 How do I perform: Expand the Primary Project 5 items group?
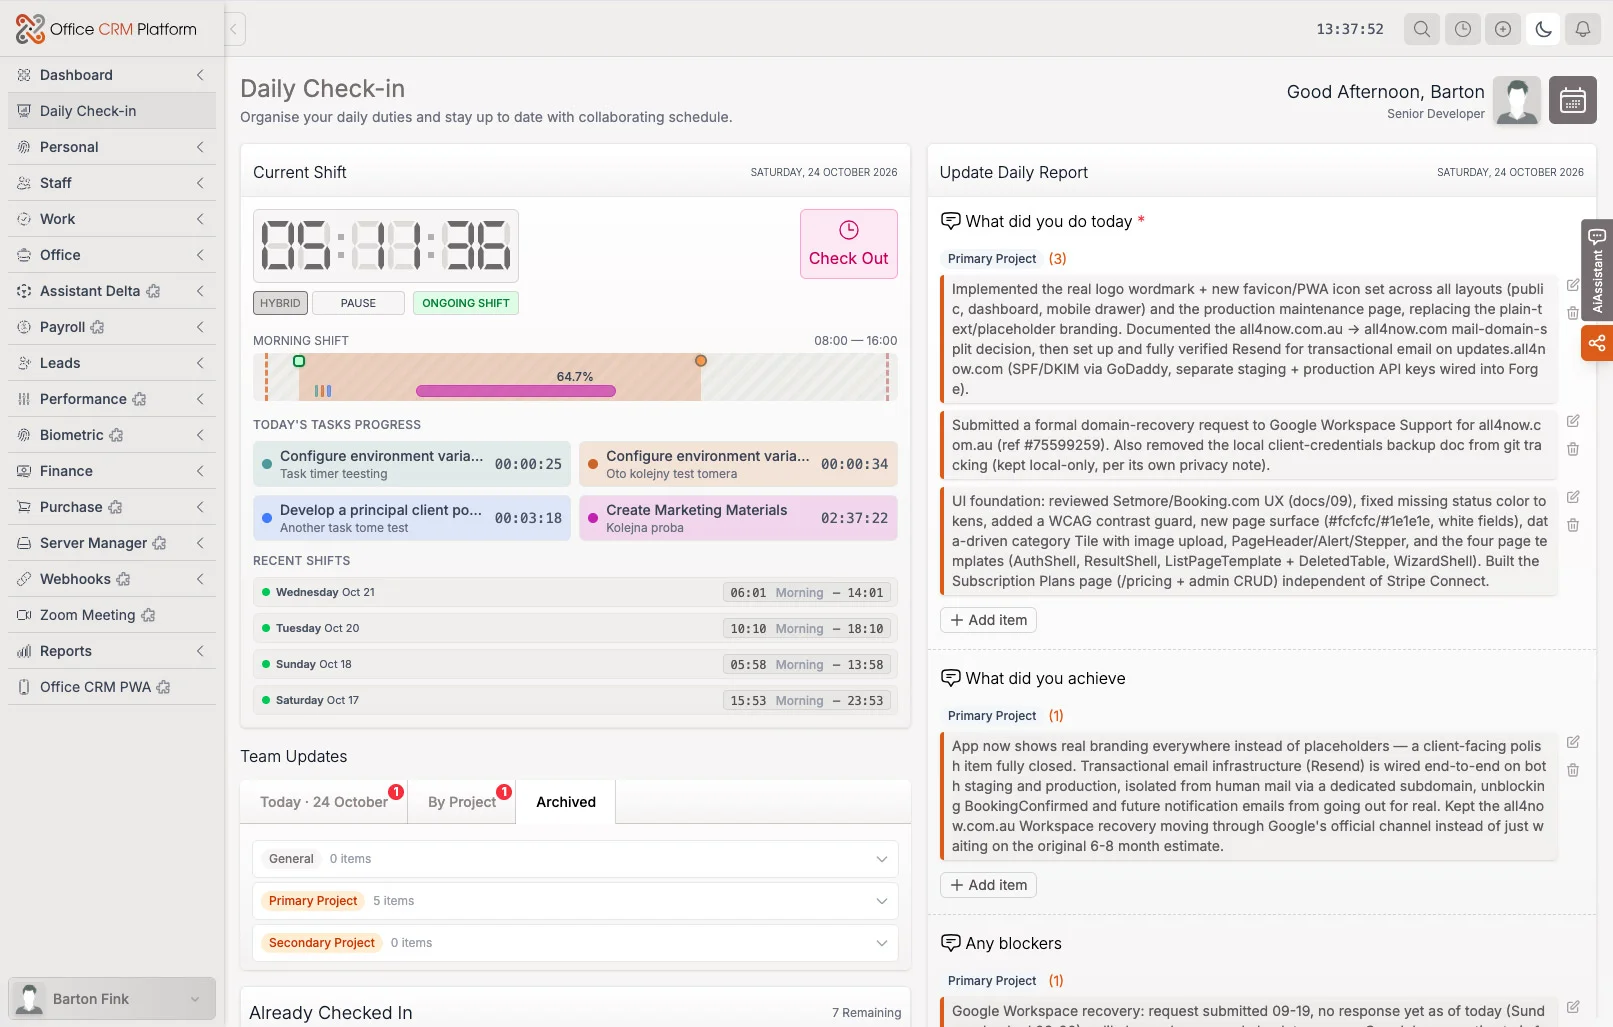[575, 901]
